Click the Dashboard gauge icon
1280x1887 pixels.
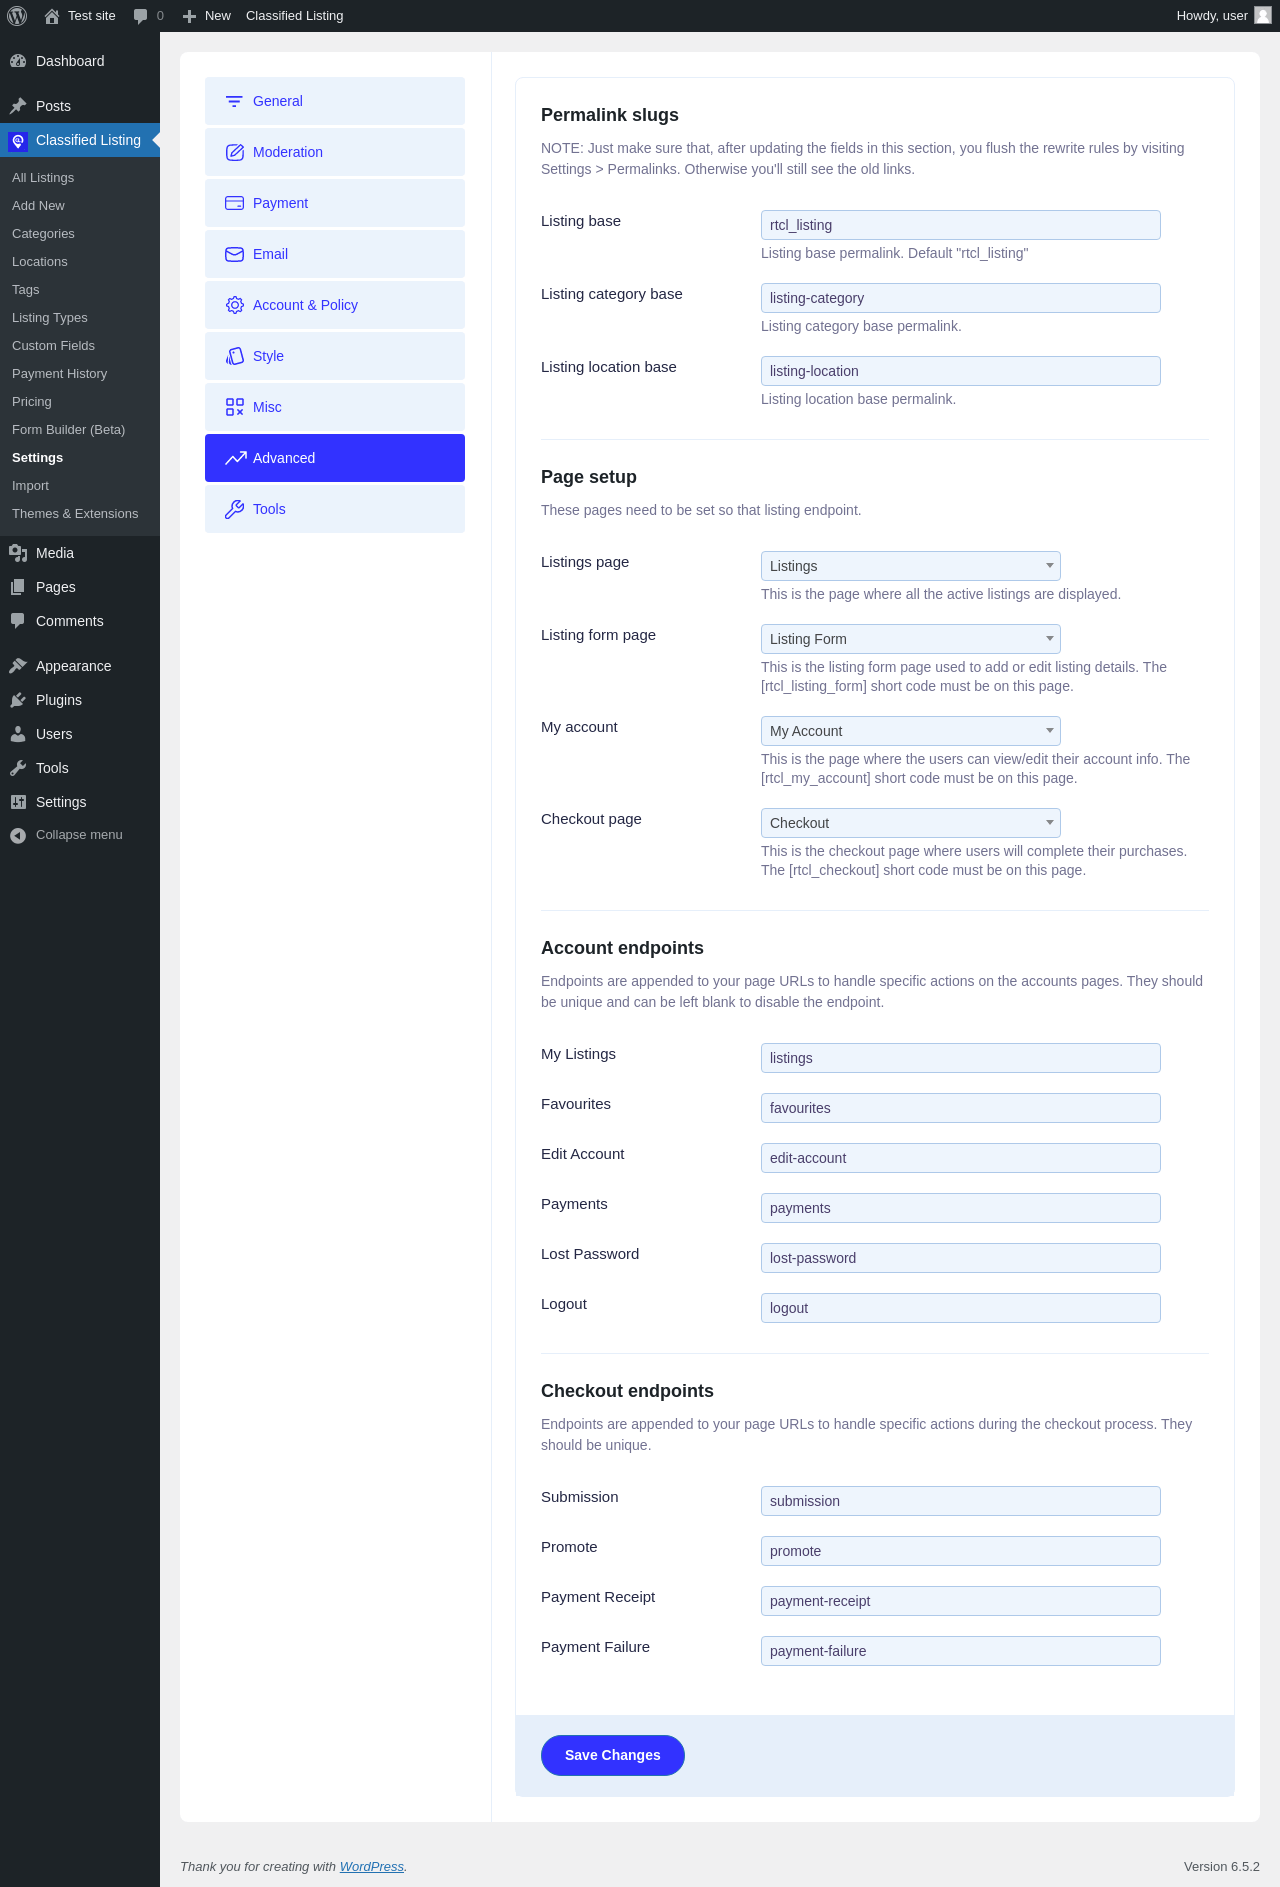(x=18, y=61)
